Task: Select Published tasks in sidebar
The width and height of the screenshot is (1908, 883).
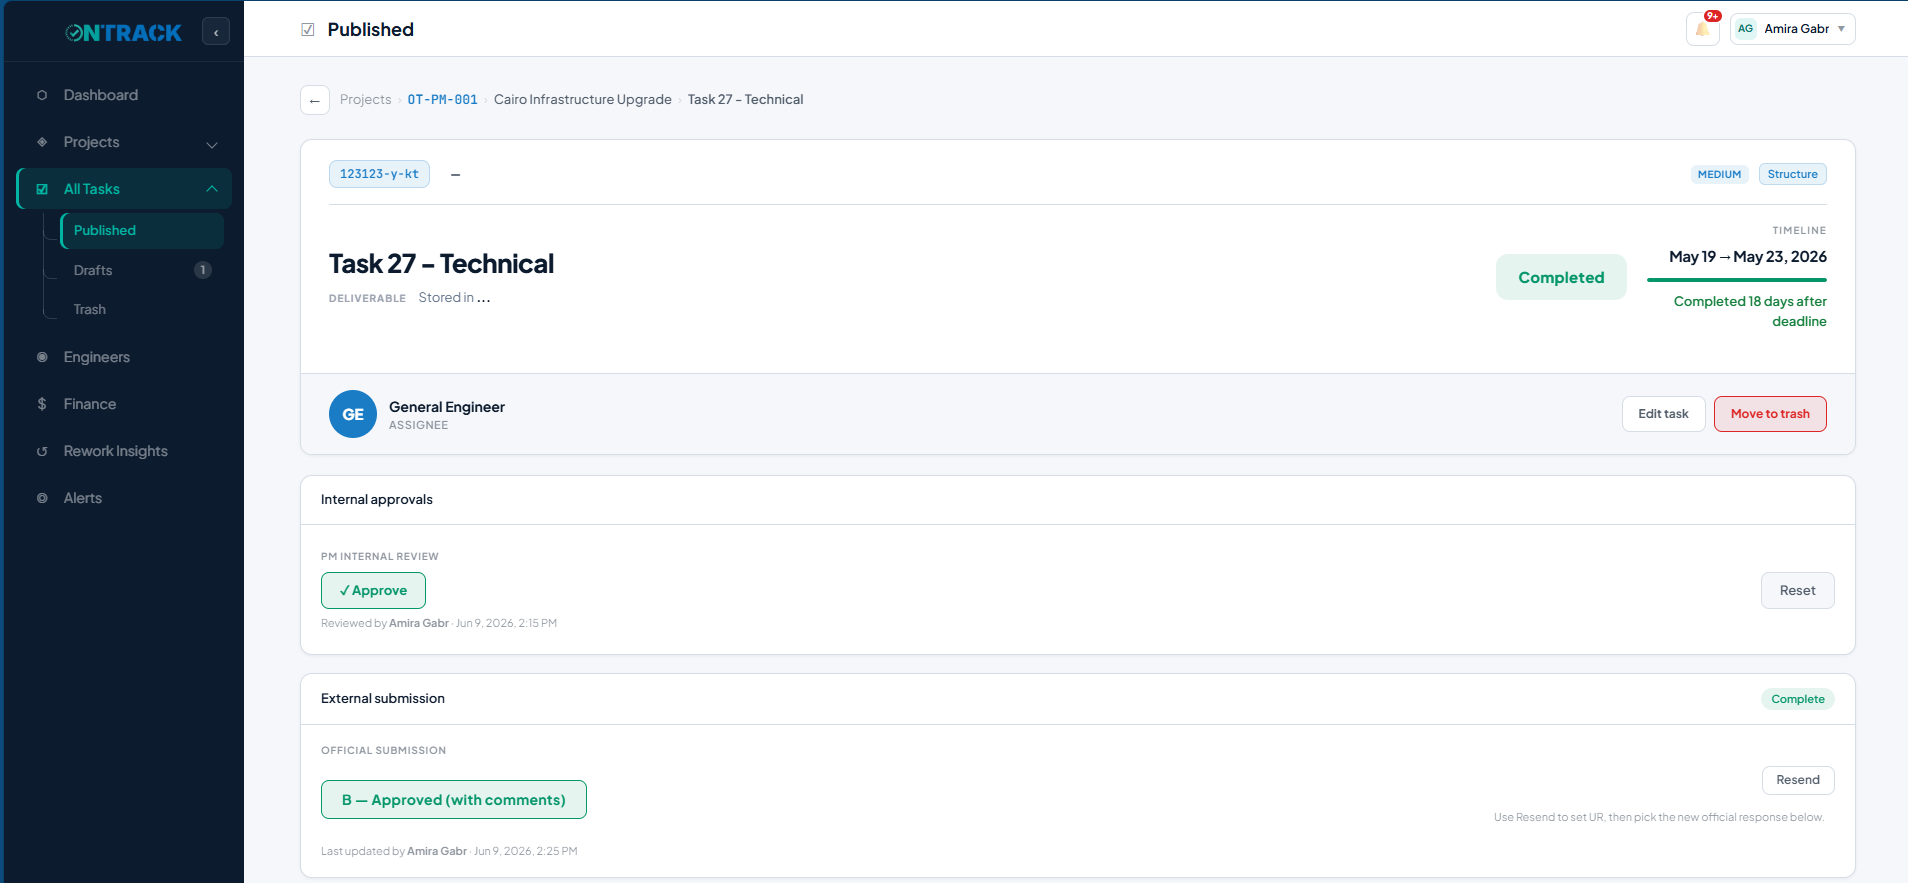Action: click(x=142, y=230)
